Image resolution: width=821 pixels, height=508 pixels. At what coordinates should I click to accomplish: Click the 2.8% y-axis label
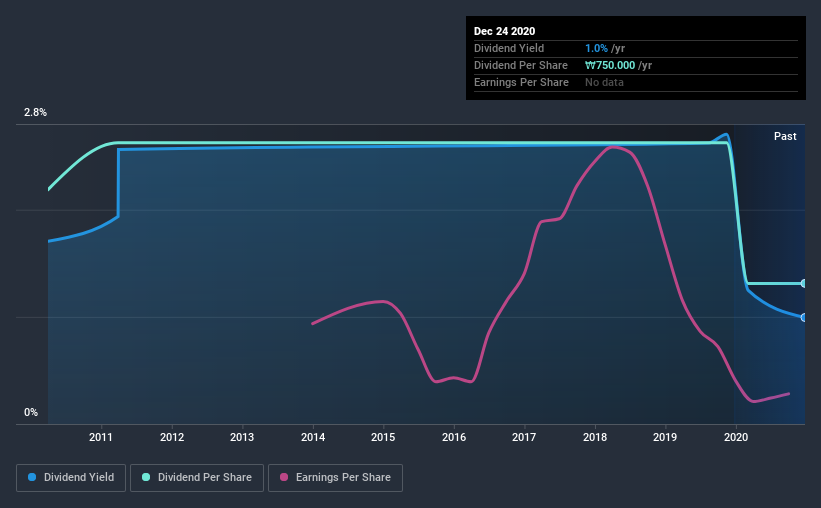pos(35,112)
